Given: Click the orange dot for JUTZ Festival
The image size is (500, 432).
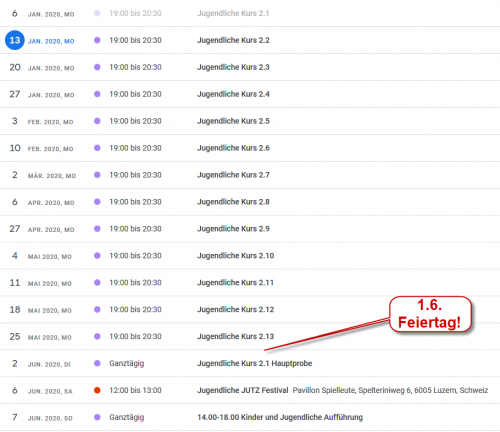Looking at the screenshot, I should 97,390.
